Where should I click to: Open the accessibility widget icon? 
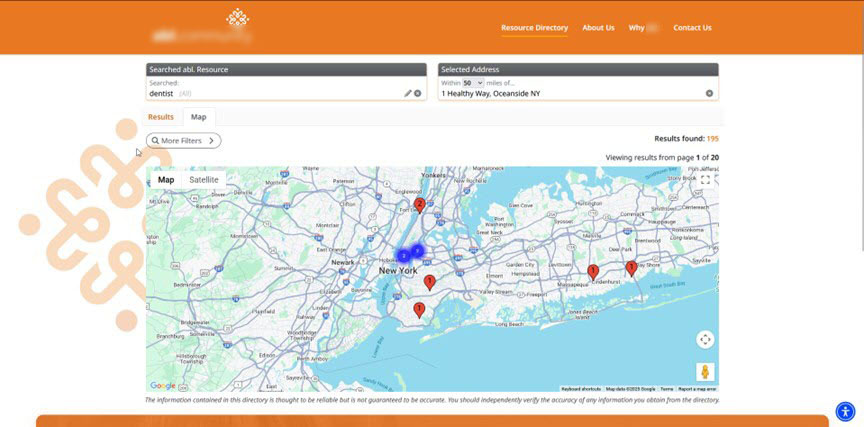pos(844,410)
